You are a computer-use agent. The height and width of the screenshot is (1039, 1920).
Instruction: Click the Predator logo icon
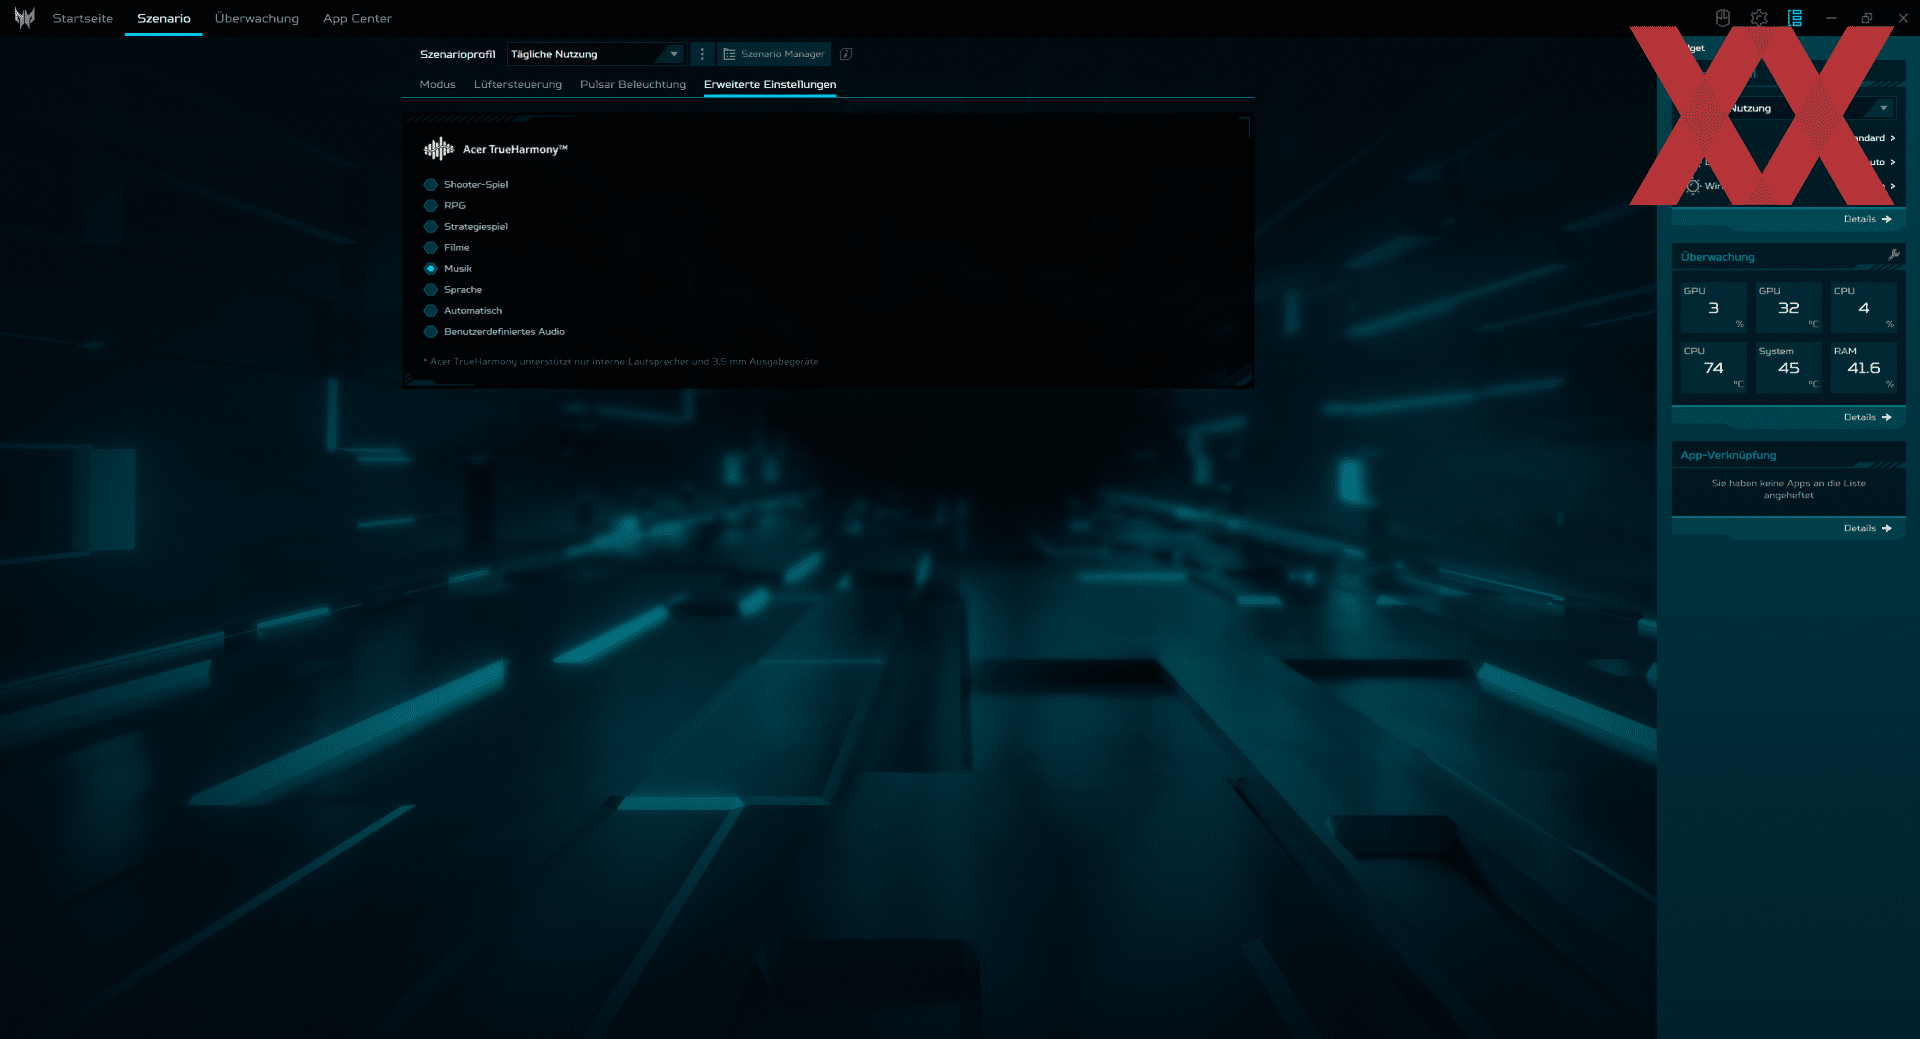24,18
